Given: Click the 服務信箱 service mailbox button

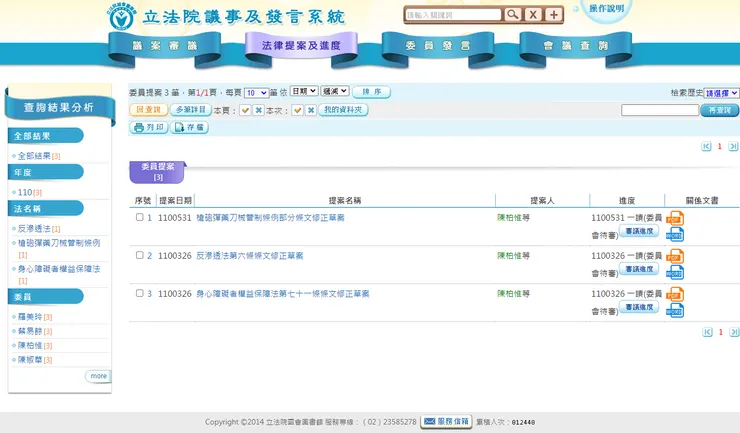Looking at the screenshot, I should point(446,421).
